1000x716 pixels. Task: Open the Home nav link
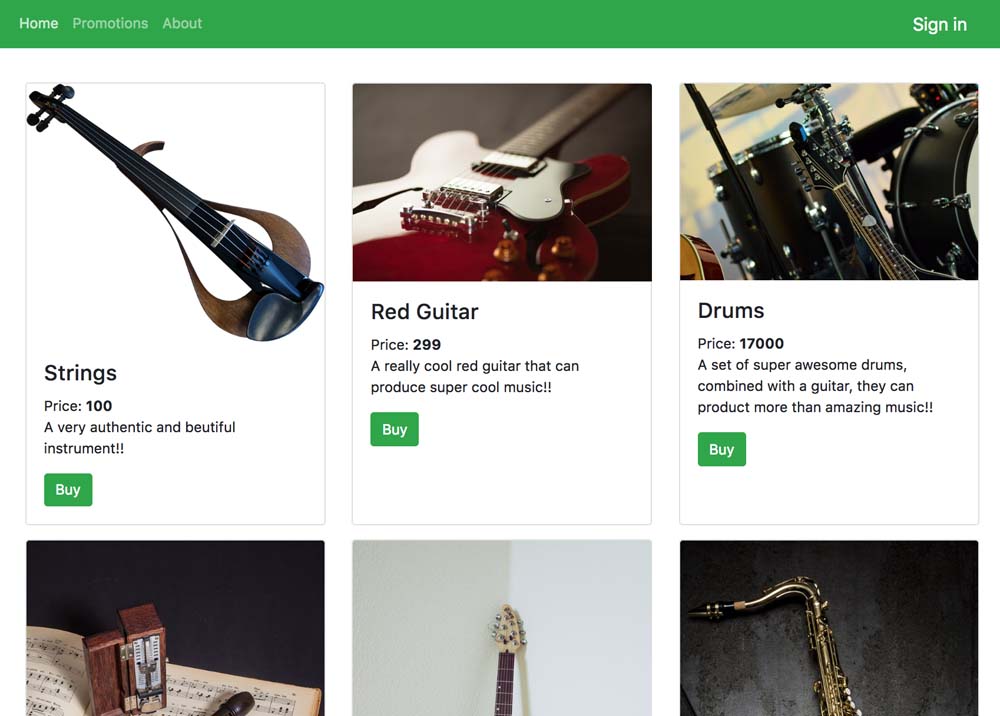[38, 24]
